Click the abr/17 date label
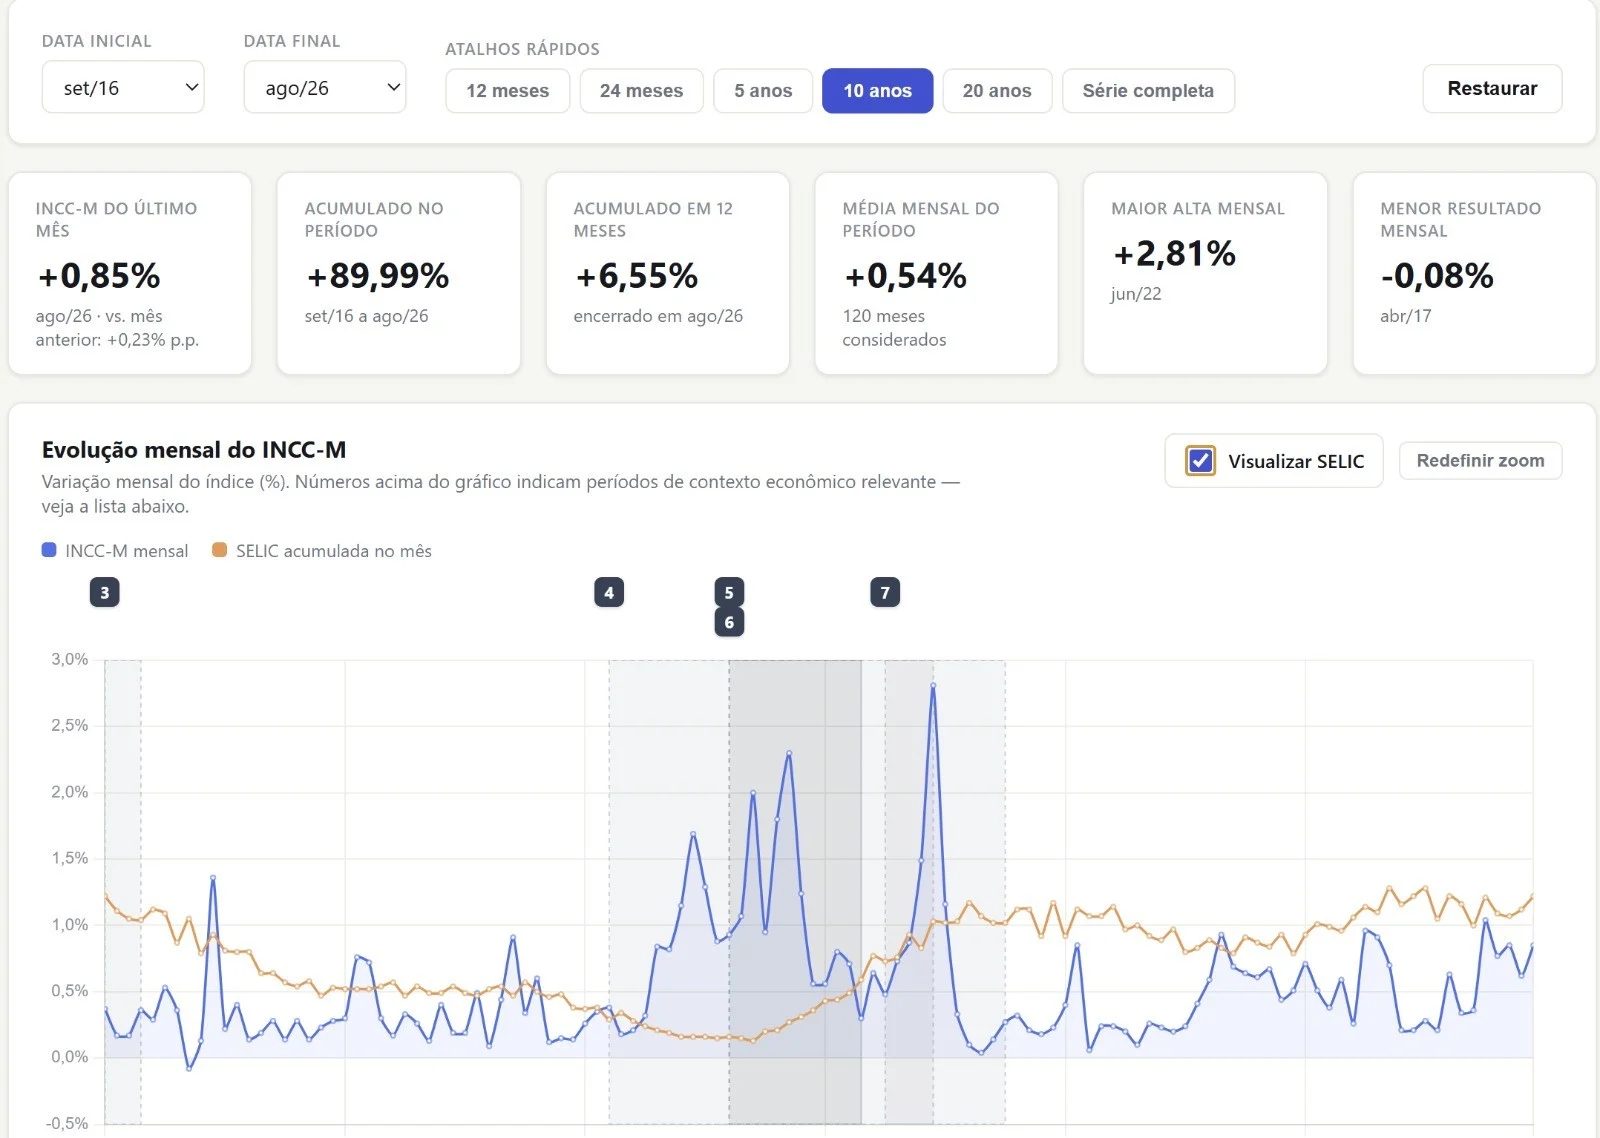The width and height of the screenshot is (1600, 1138). (1406, 316)
